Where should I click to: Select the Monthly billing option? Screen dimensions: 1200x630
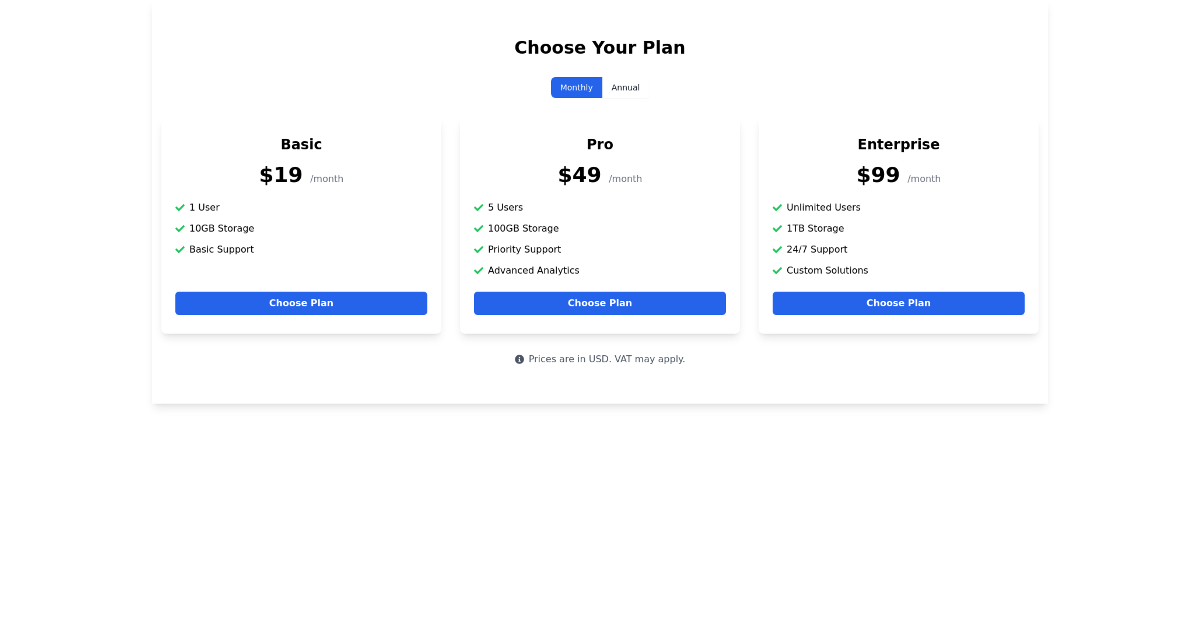[576, 87]
